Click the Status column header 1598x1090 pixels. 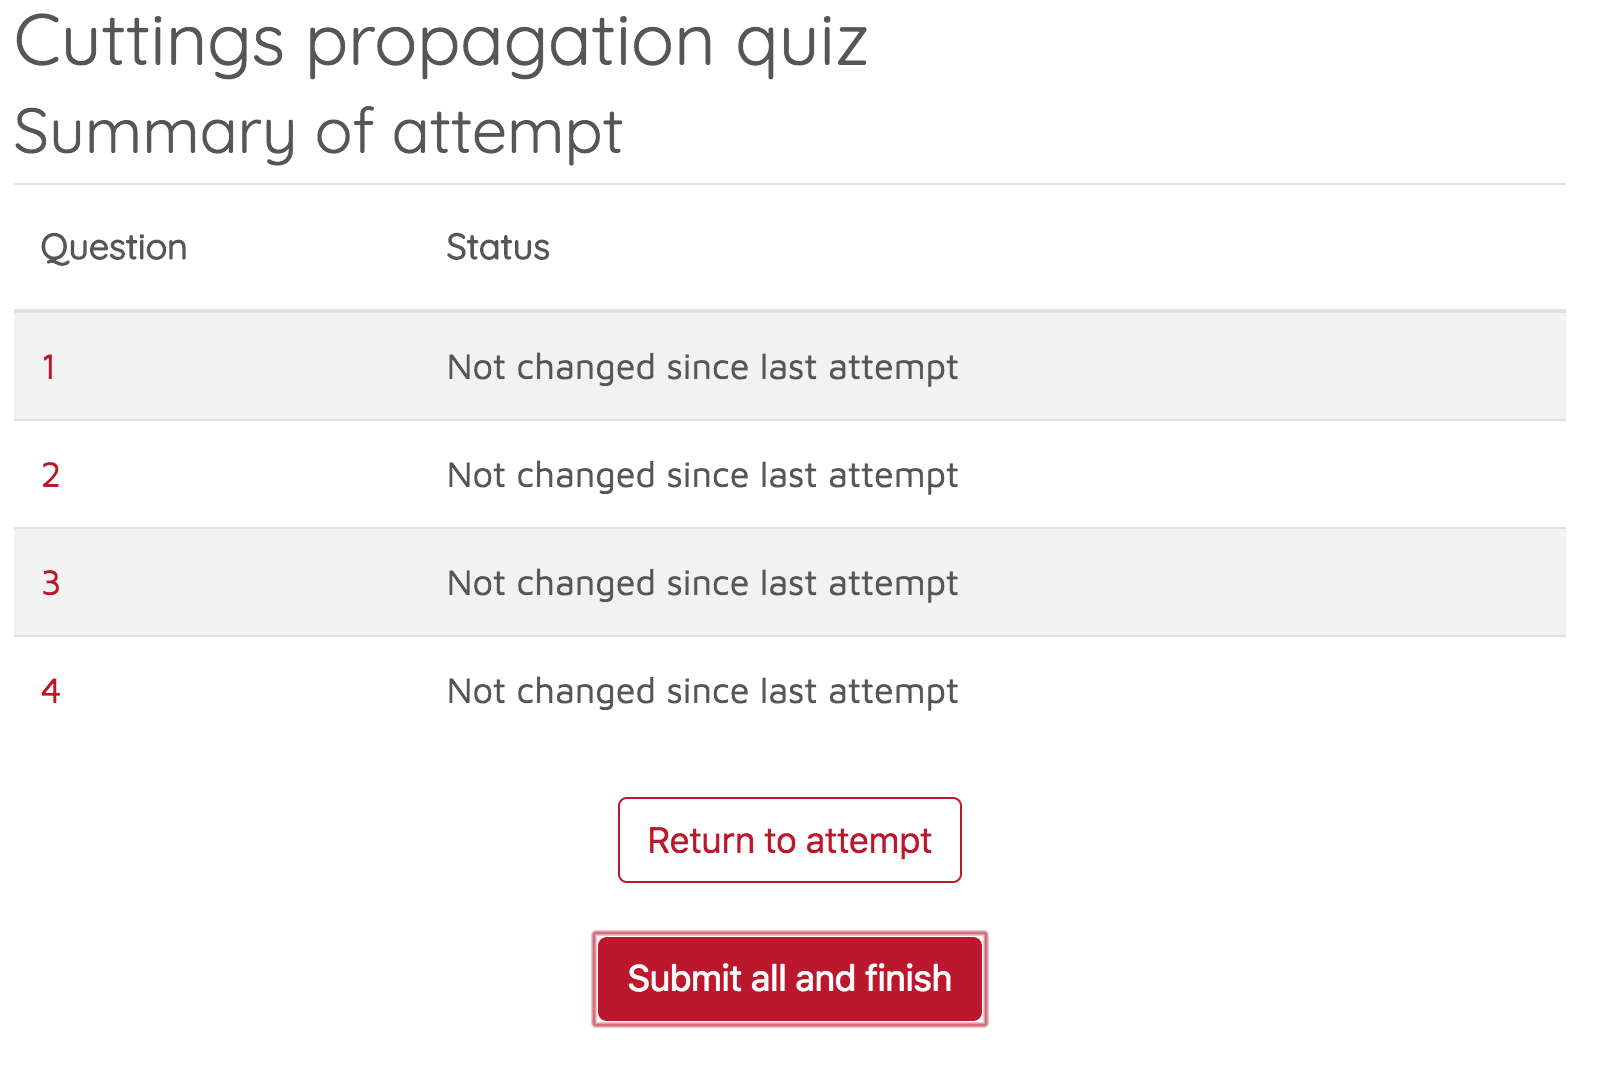coord(497,247)
